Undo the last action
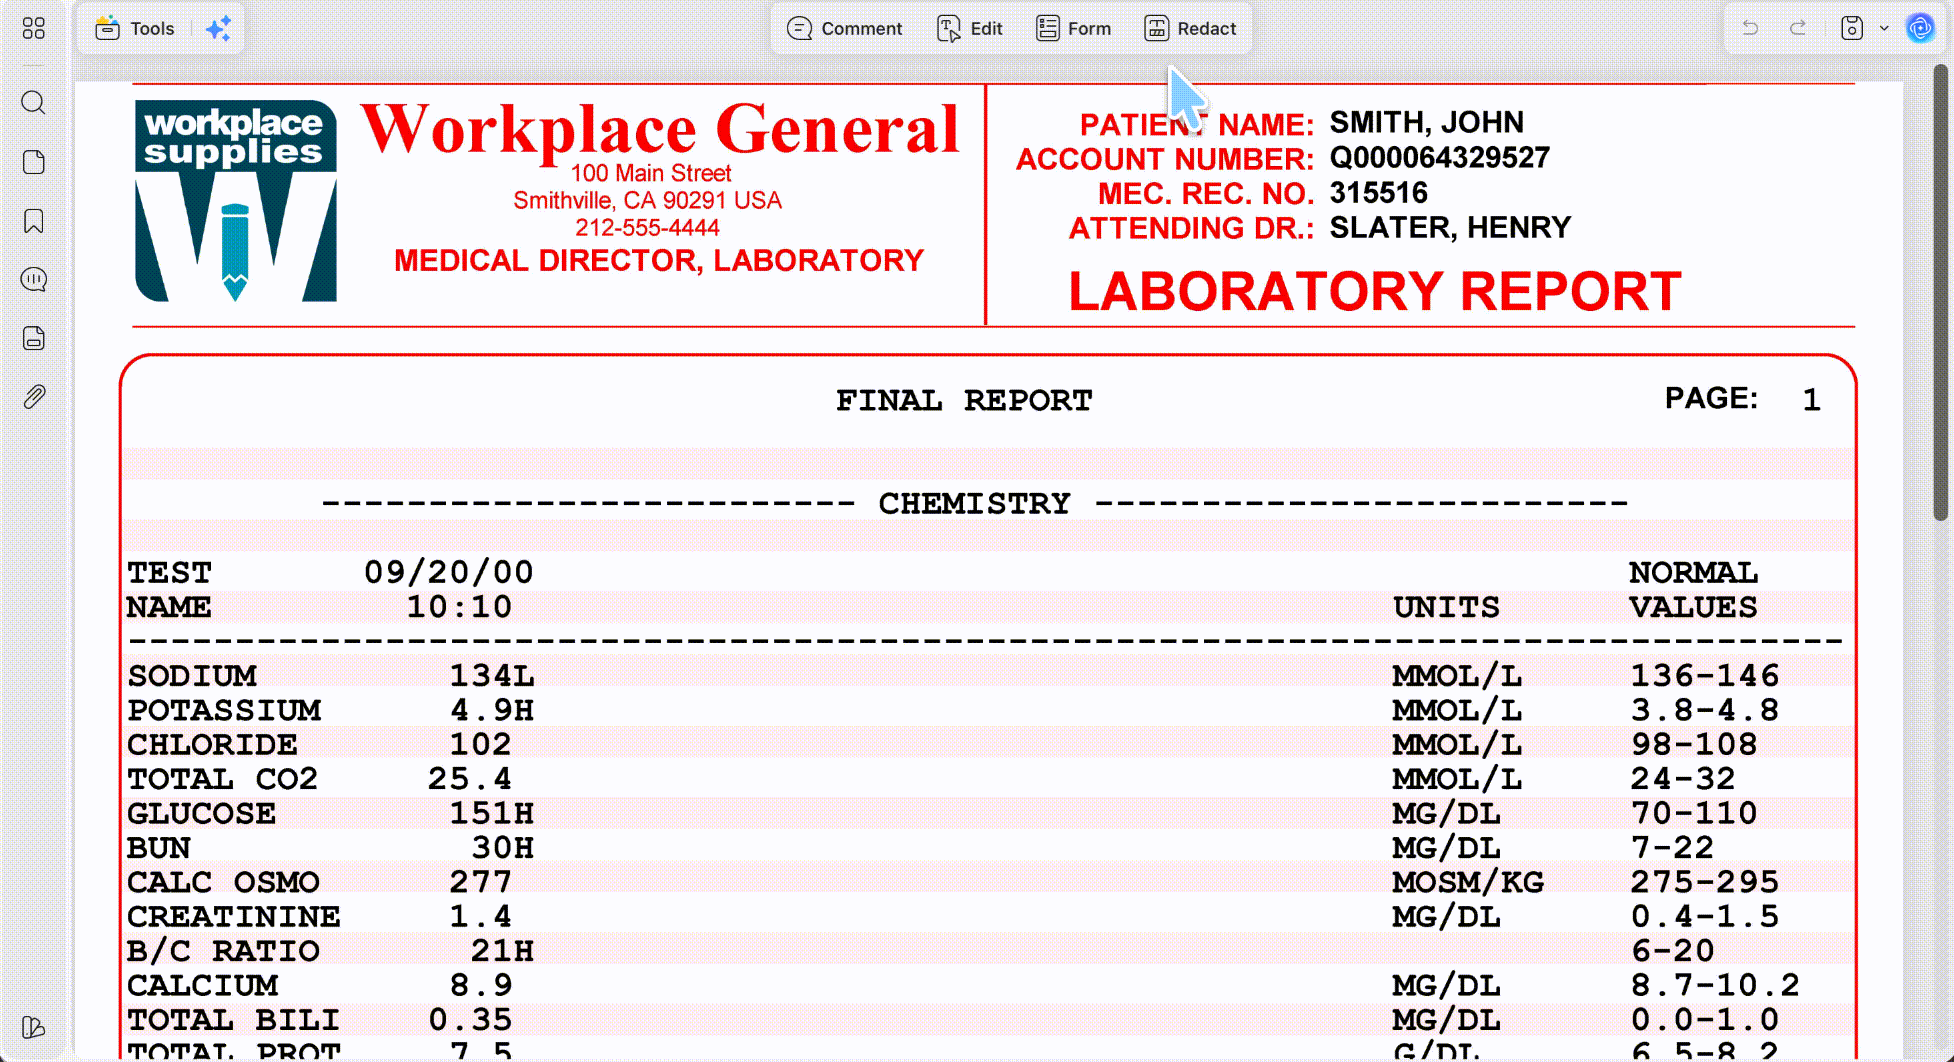The image size is (1954, 1062). 1750,28
